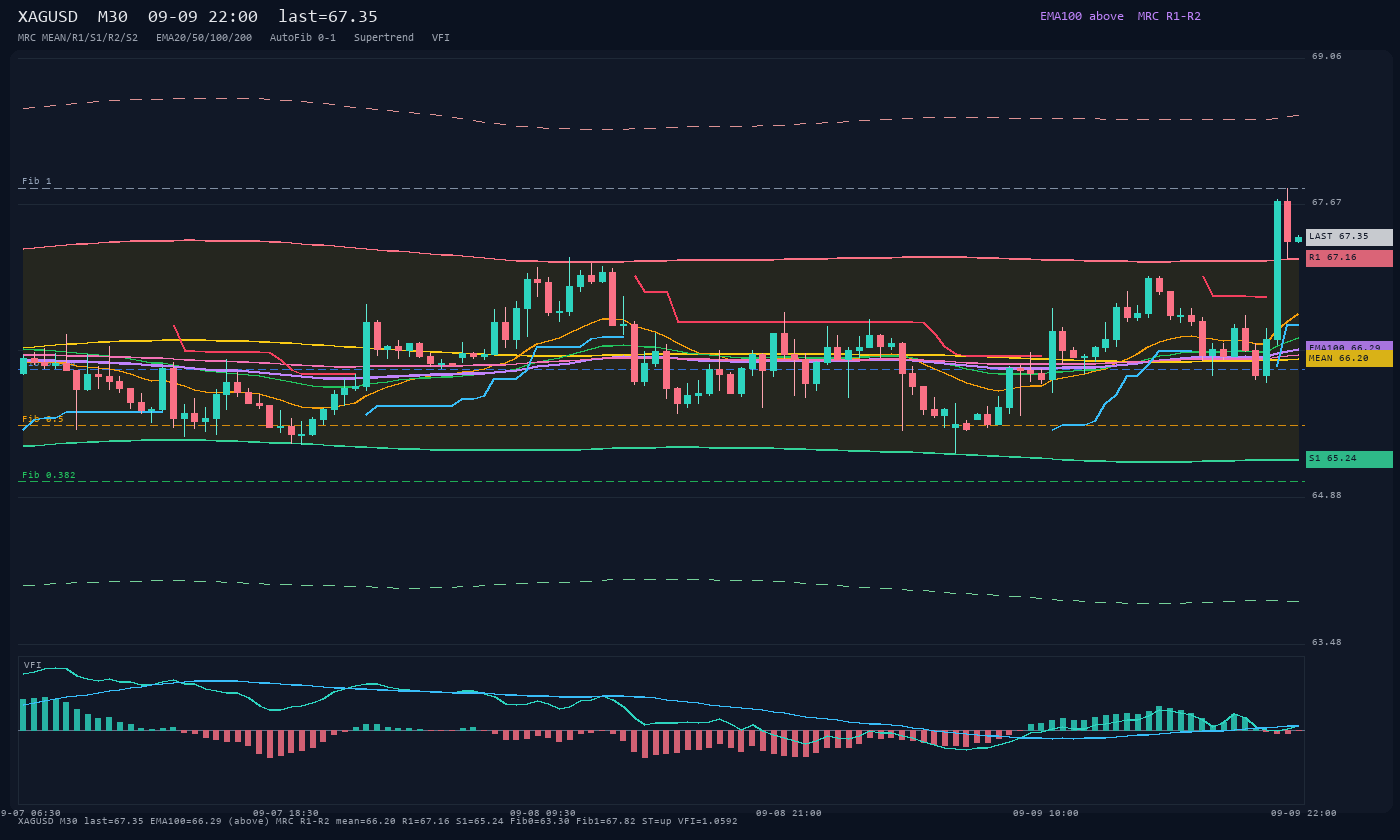Click the 69.06 price axis label
Image resolution: width=1400 pixels, height=840 pixels.
click(1327, 57)
